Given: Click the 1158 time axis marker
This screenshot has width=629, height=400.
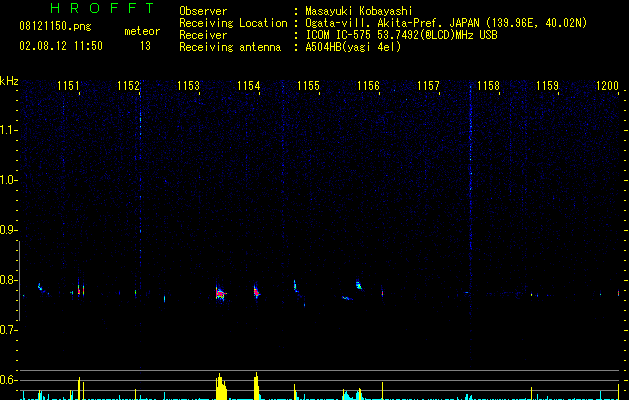Looking at the screenshot, I should (x=488, y=86).
